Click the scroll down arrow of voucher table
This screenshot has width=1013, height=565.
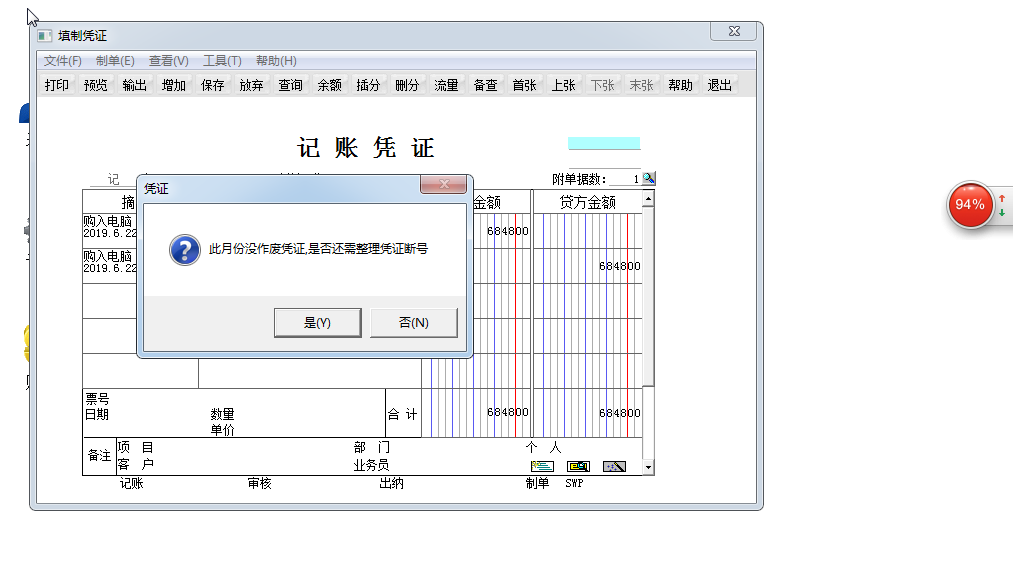pos(648,467)
